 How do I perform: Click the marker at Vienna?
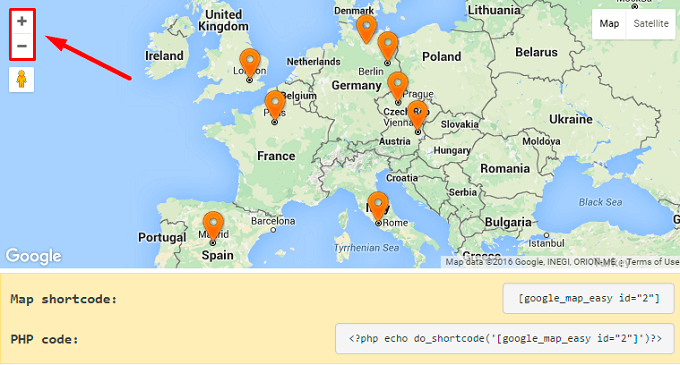[x=418, y=115]
